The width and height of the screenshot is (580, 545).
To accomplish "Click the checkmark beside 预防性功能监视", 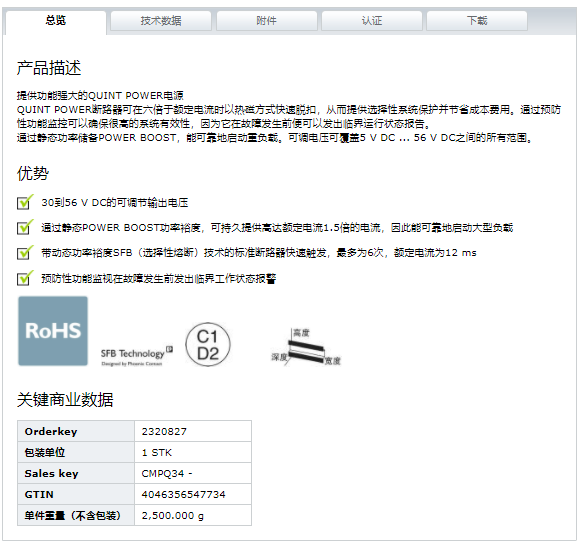I will tap(25, 278).
